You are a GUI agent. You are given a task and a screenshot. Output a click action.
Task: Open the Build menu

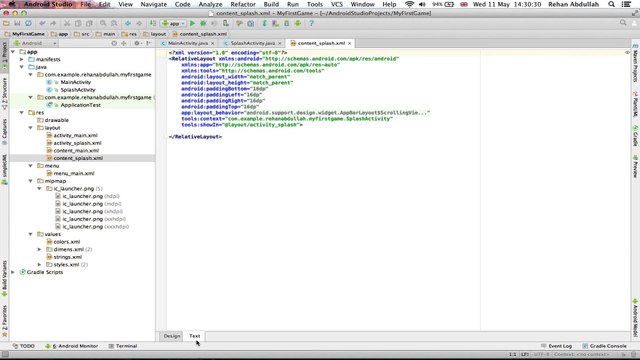pos(271,4)
